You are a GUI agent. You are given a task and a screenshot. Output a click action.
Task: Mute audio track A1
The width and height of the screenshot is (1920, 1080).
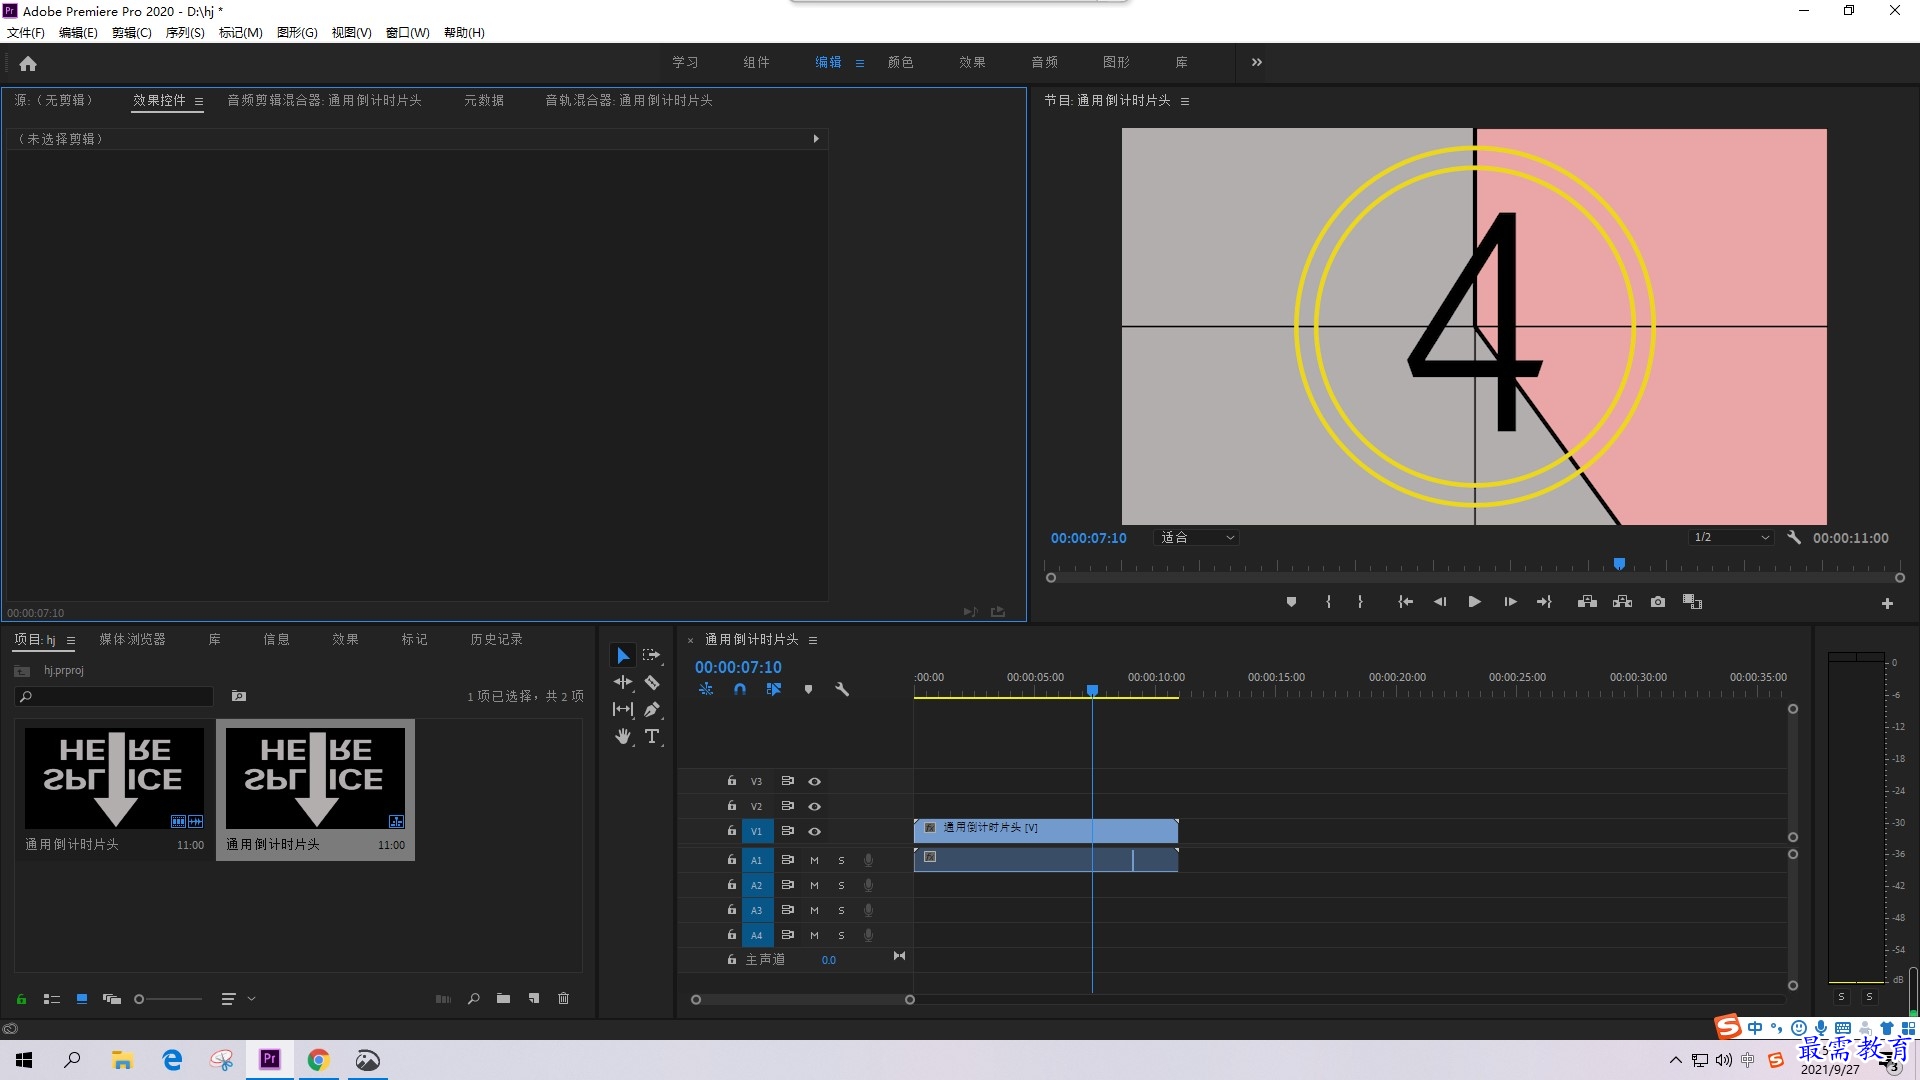tap(814, 860)
